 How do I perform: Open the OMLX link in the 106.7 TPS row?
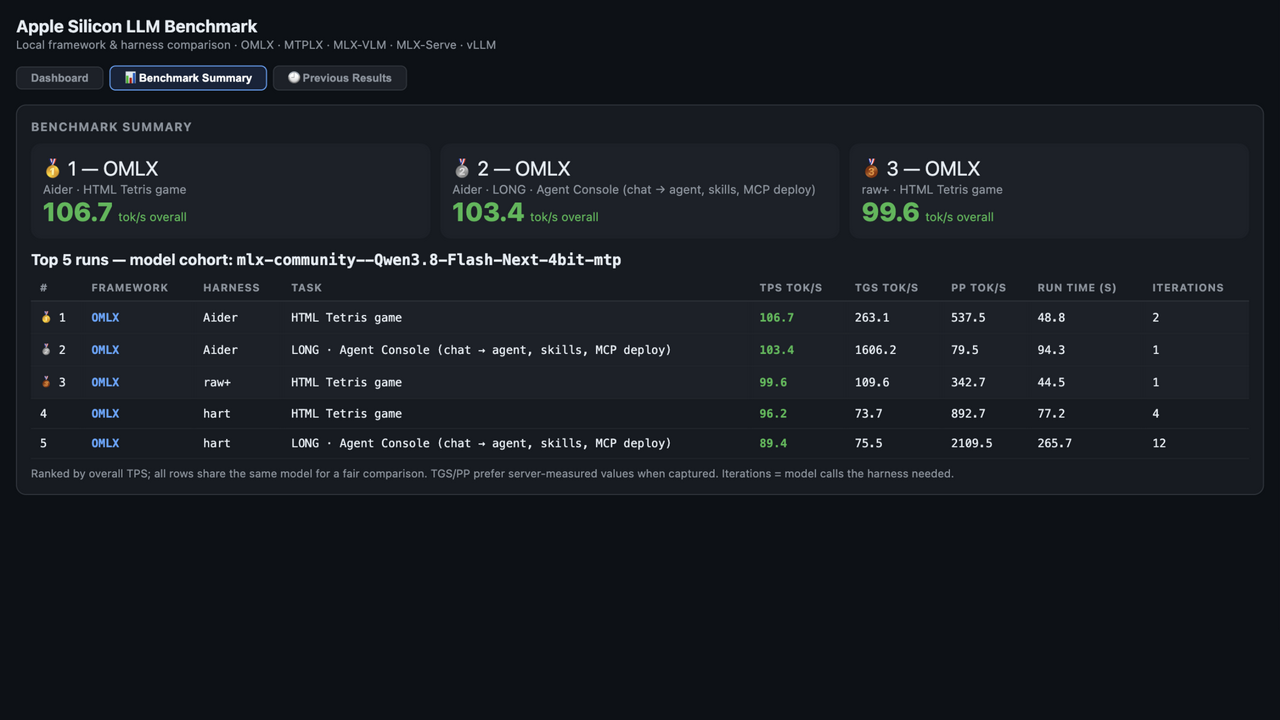pos(105,318)
